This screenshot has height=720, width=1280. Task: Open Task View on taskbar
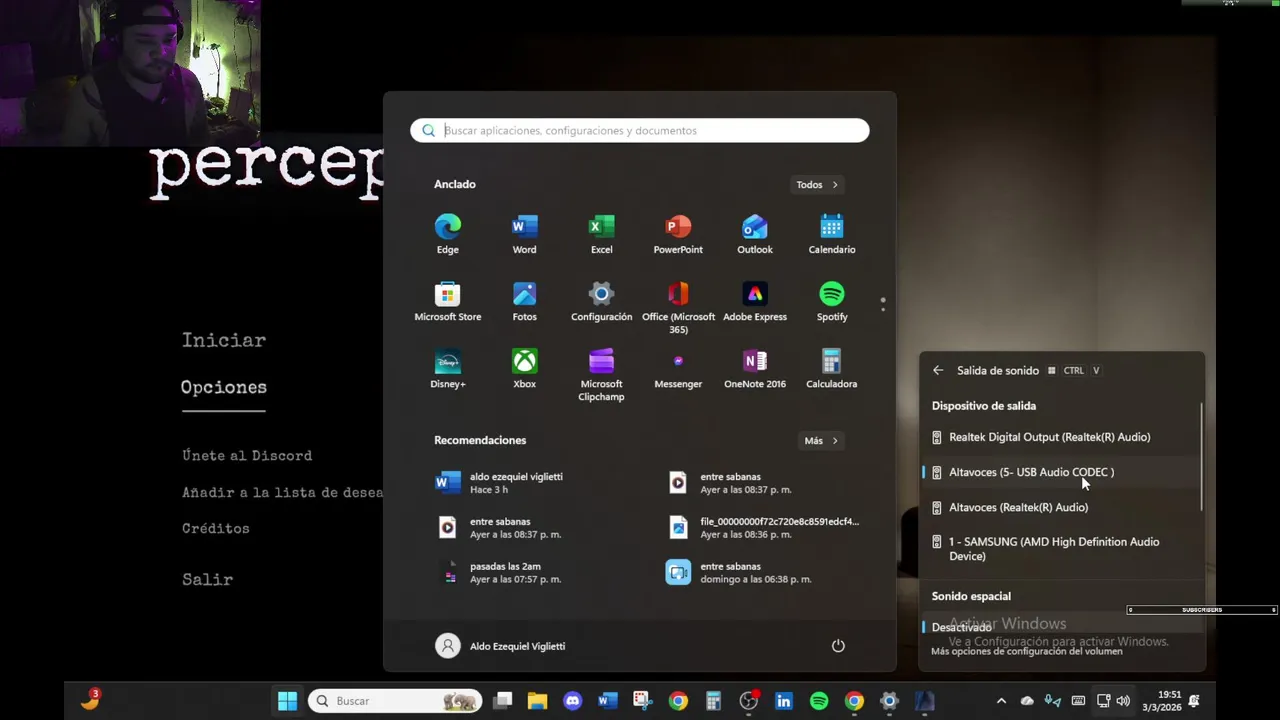point(502,701)
